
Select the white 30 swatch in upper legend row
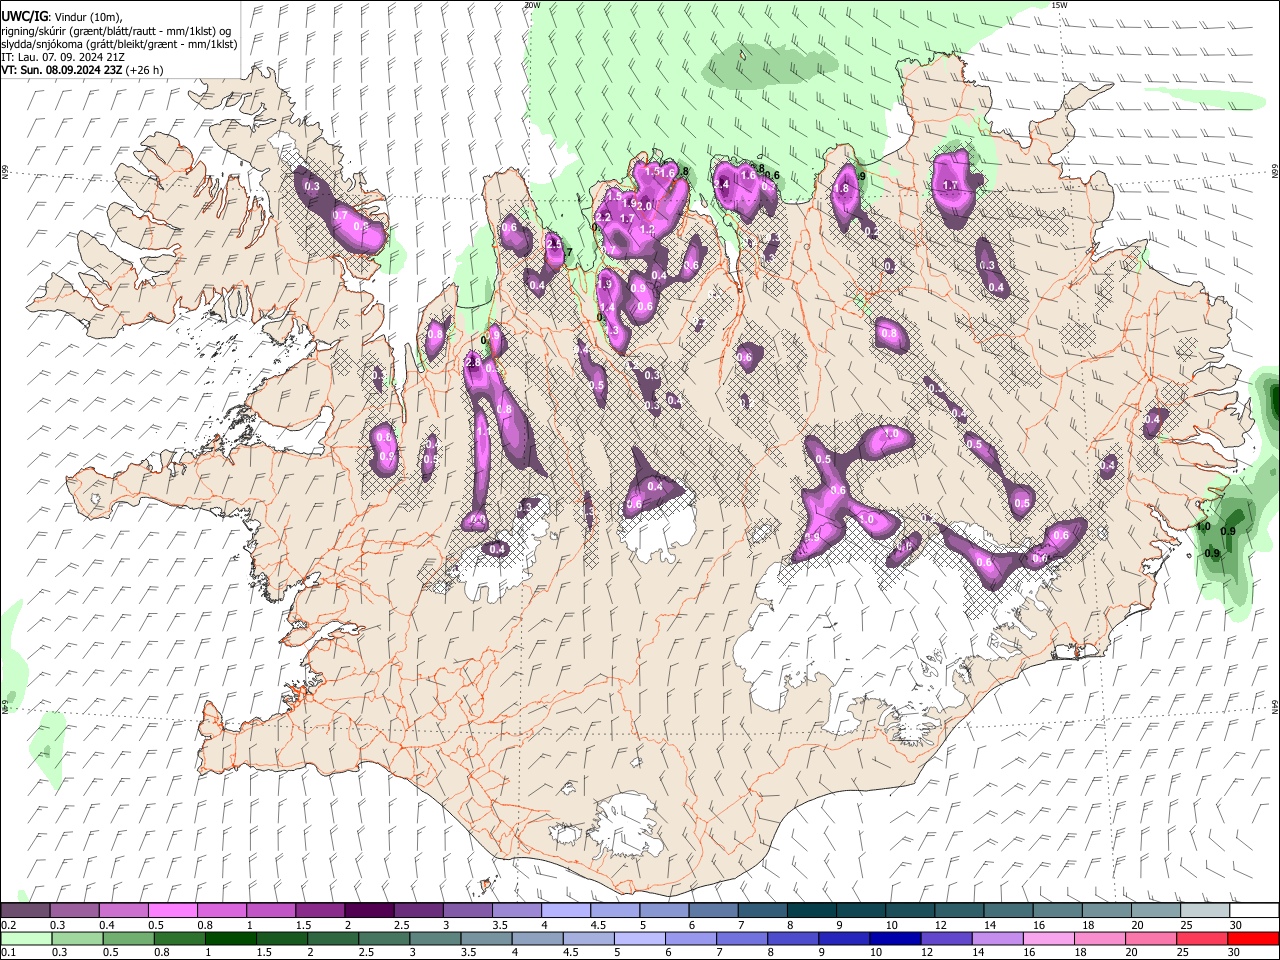(x=1253, y=911)
